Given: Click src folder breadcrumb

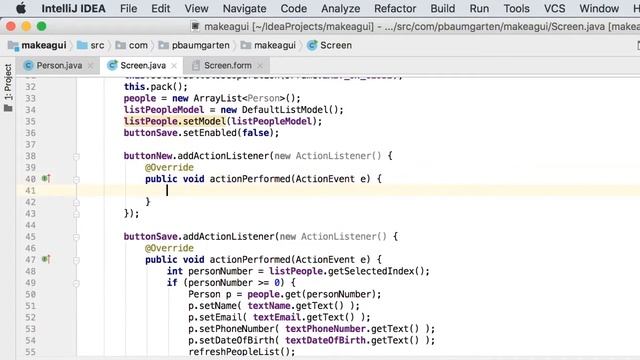Looking at the screenshot, I should click(x=91, y=45).
